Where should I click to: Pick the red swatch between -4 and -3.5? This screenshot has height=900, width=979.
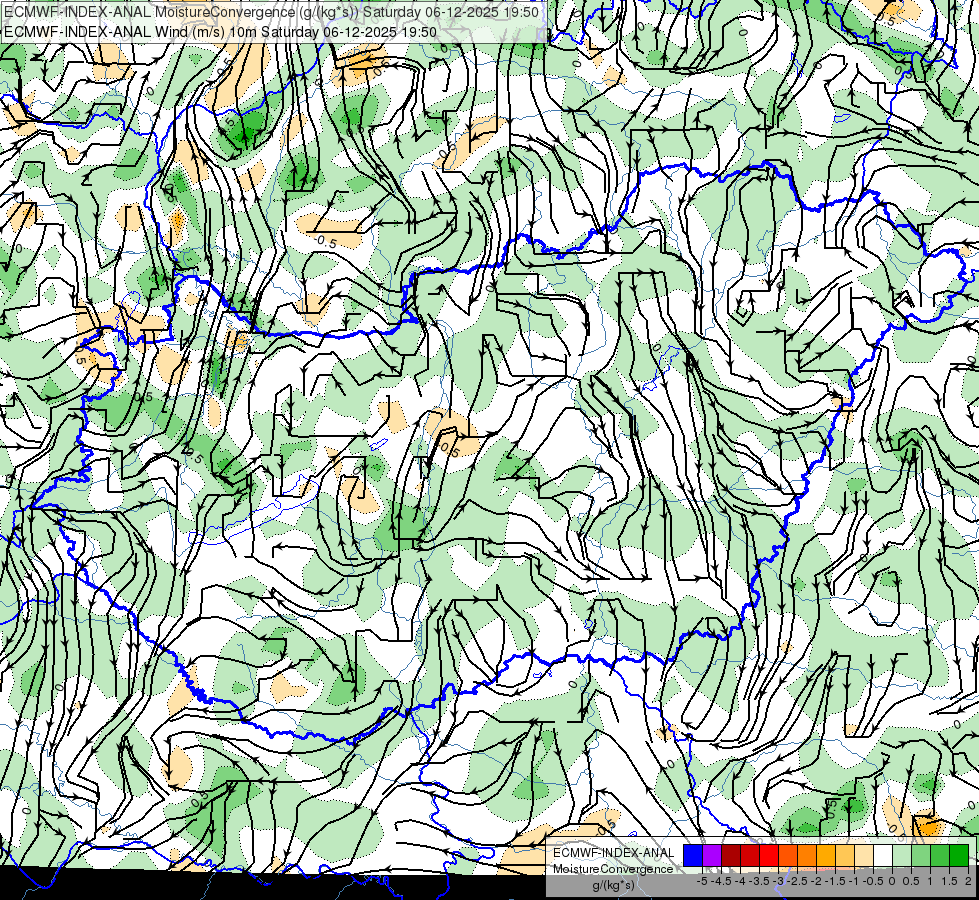(x=750, y=855)
